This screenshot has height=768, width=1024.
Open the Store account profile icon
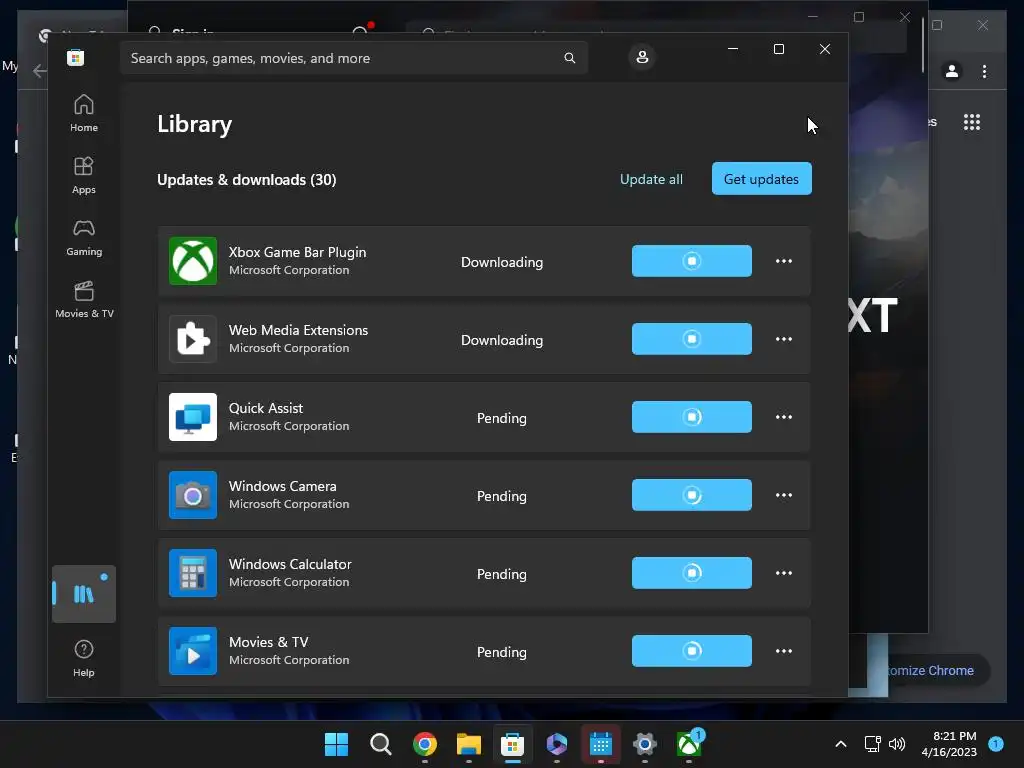pyautogui.click(x=642, y=57)
